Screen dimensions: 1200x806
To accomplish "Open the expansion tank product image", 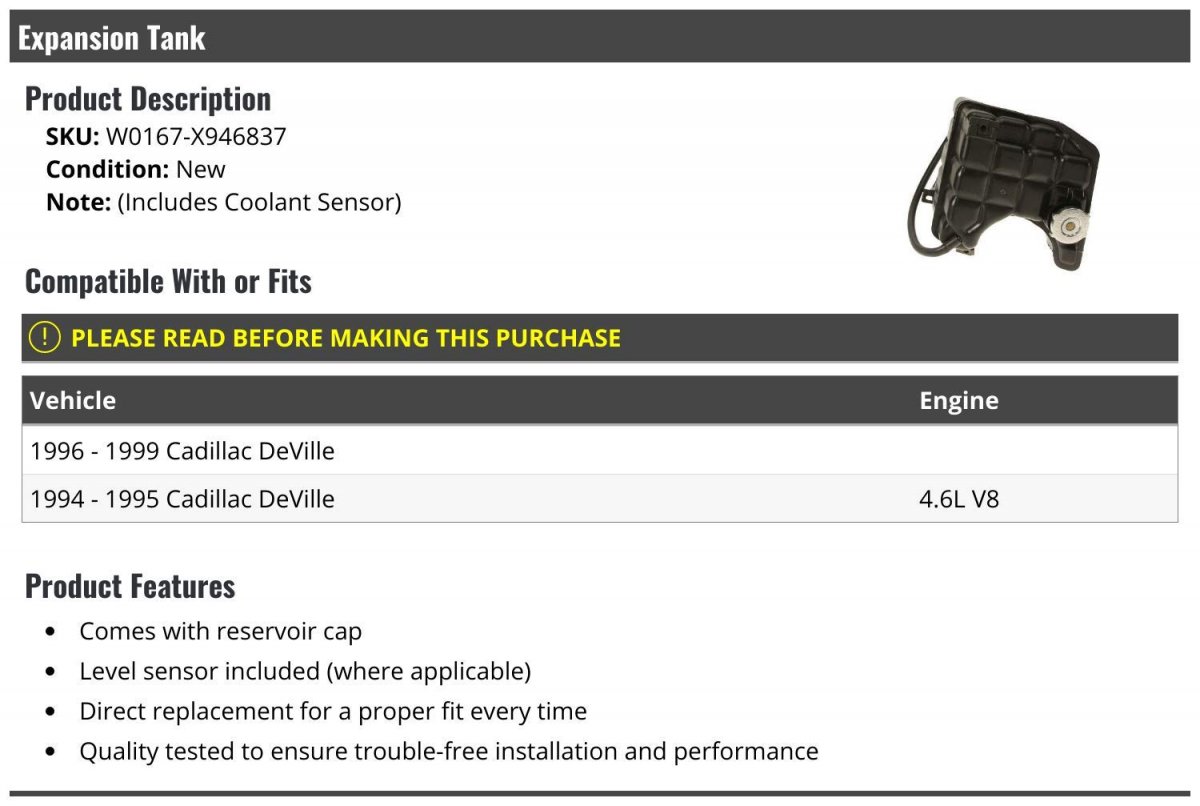I will coord(1003,187).
